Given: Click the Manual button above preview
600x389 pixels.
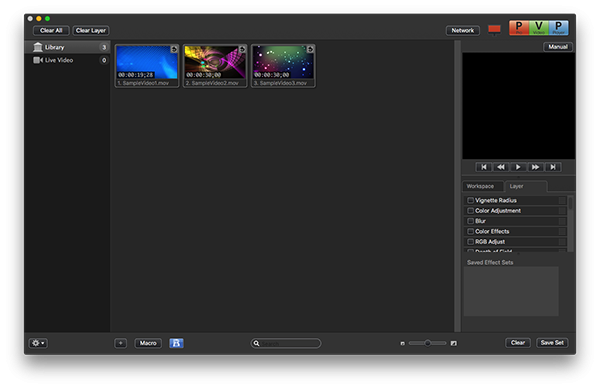Looking at the screenshot, I should (558, 47).
